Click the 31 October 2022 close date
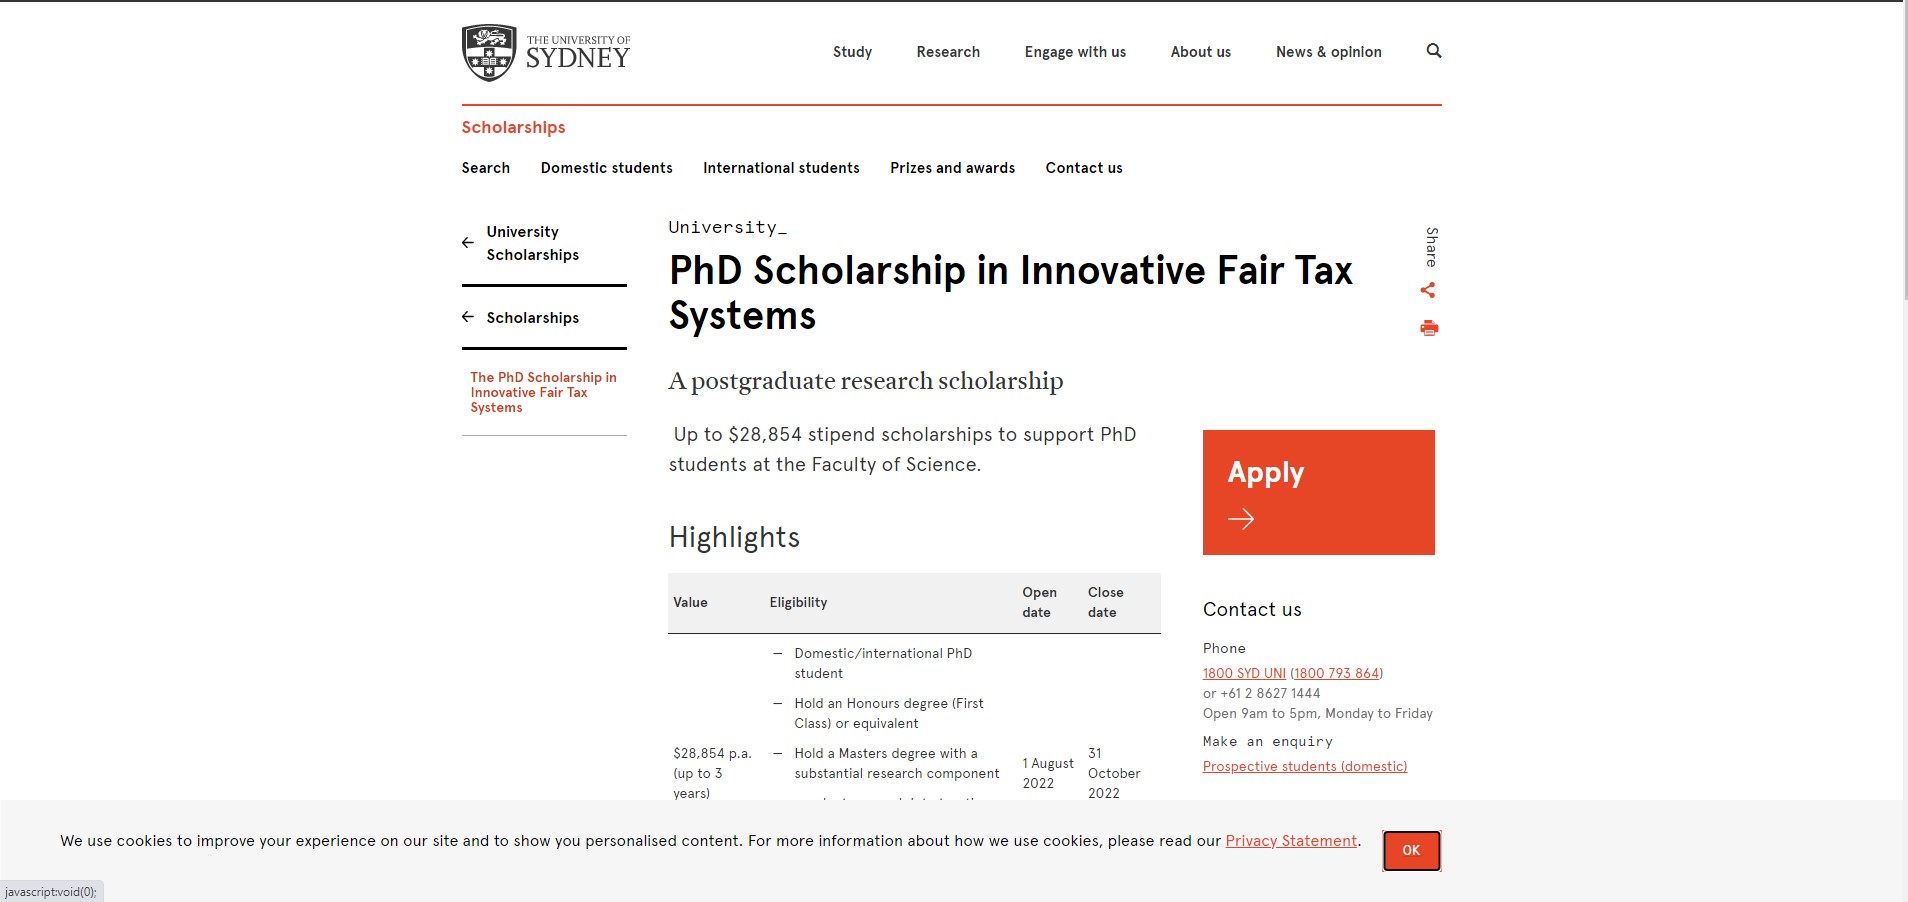1908x902 pixels. [x=1114, y=773]
